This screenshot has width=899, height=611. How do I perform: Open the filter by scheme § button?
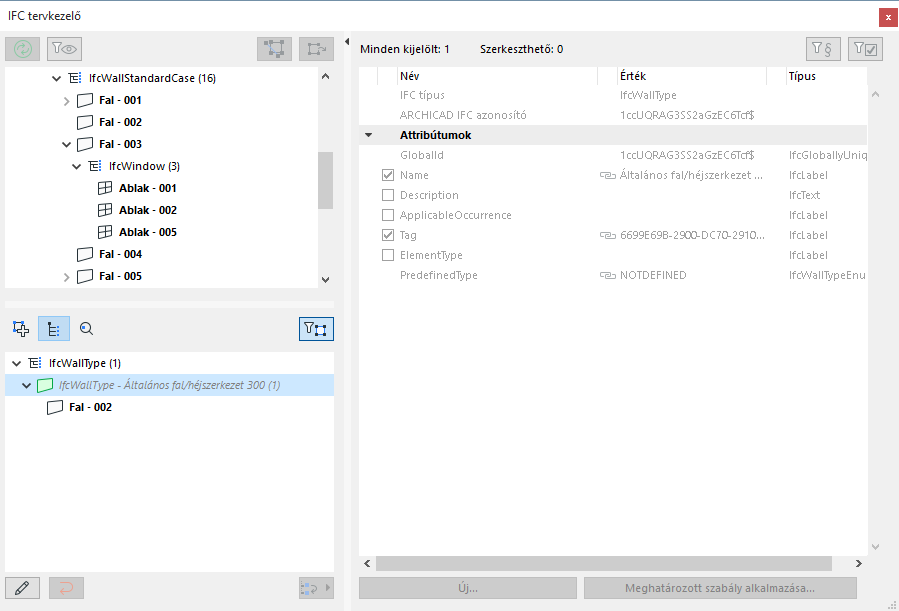pos(823,49)
